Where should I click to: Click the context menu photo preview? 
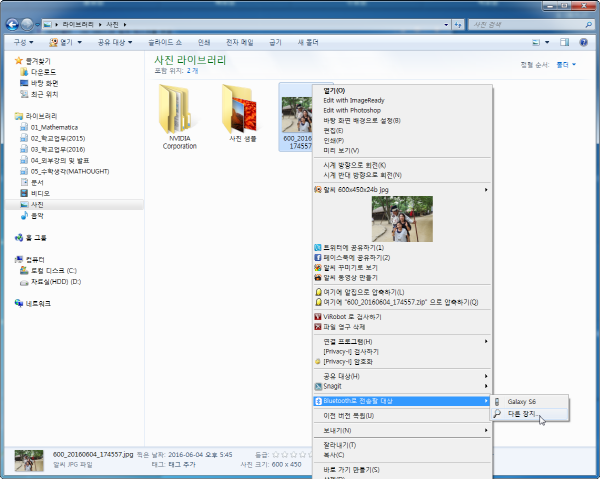[402, 219]
